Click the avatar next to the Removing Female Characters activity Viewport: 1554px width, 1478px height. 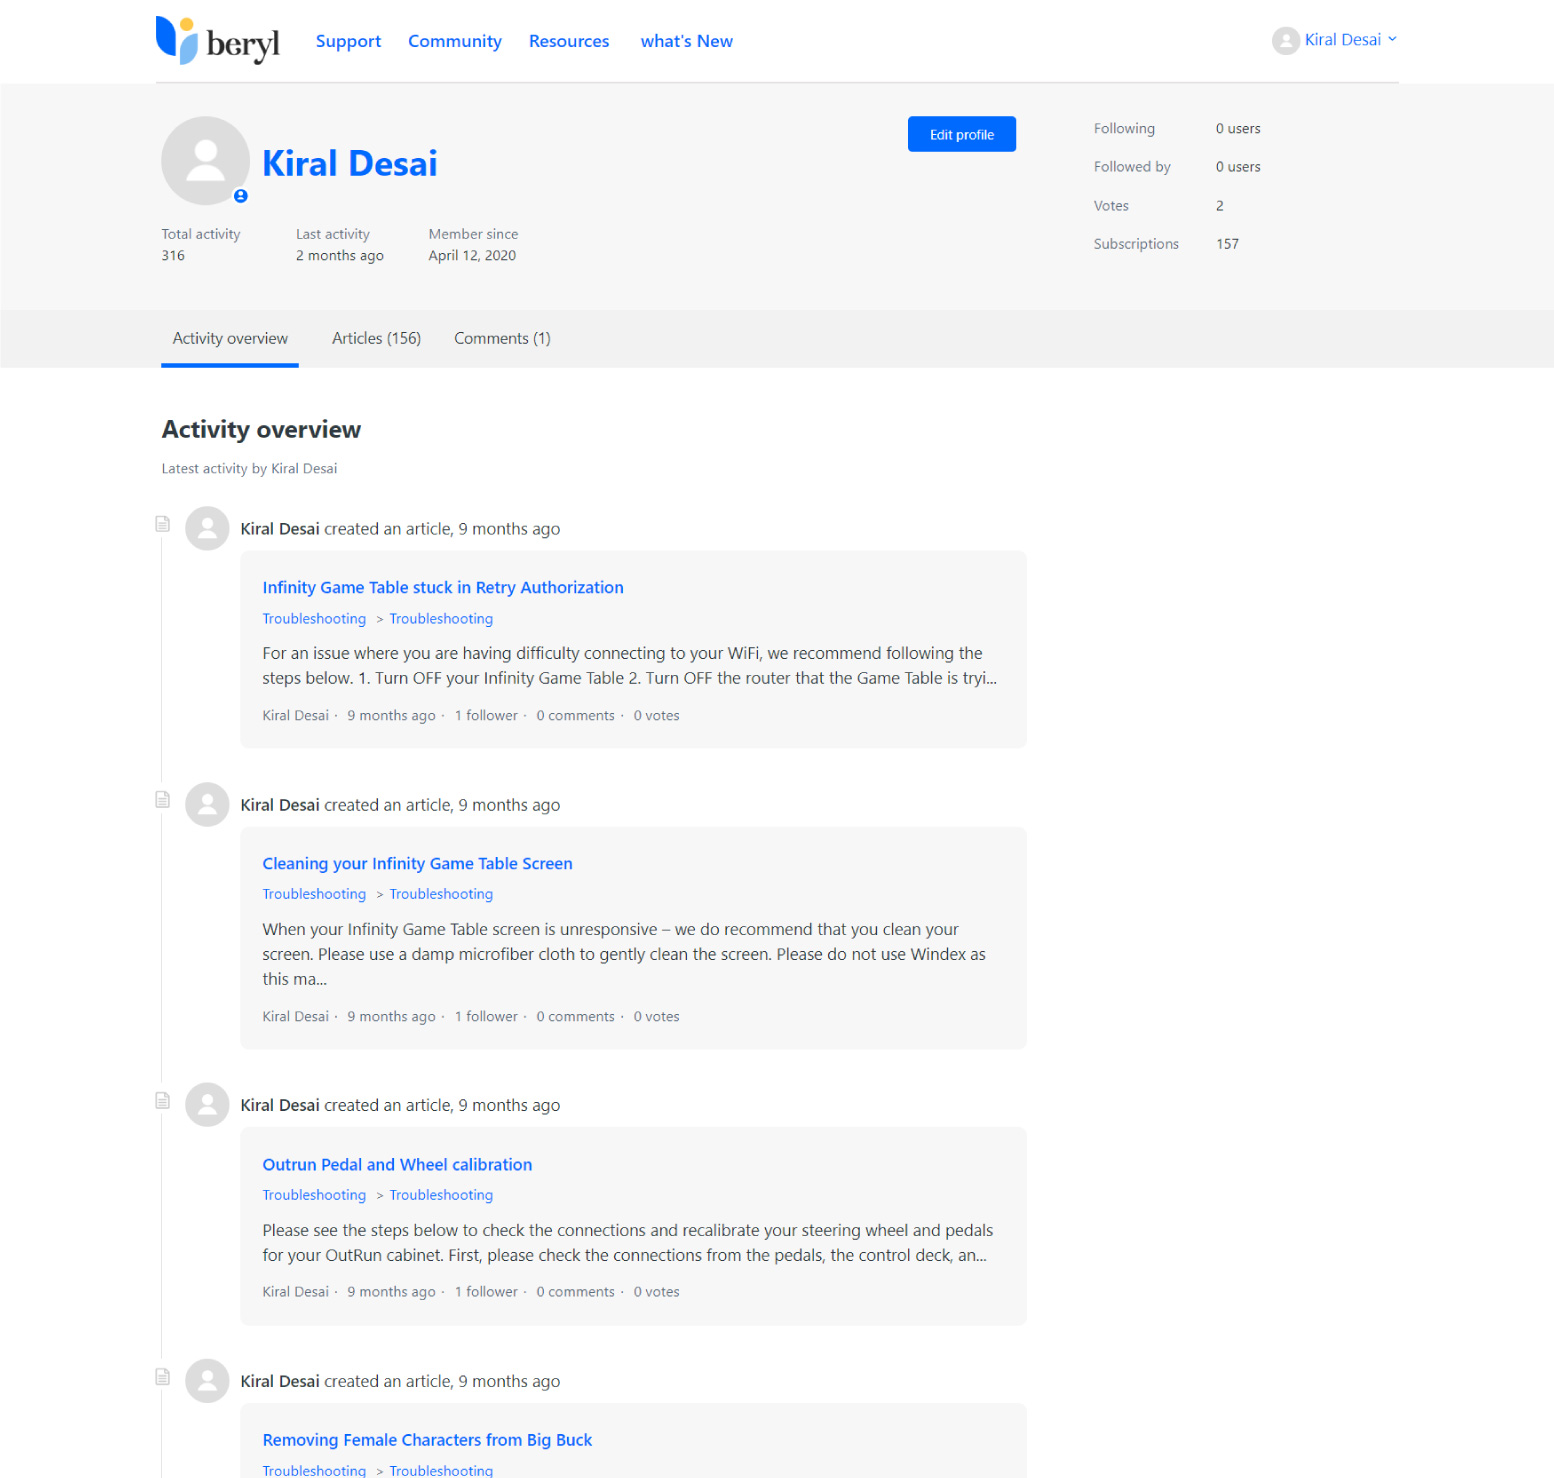tap(207, 1380)
